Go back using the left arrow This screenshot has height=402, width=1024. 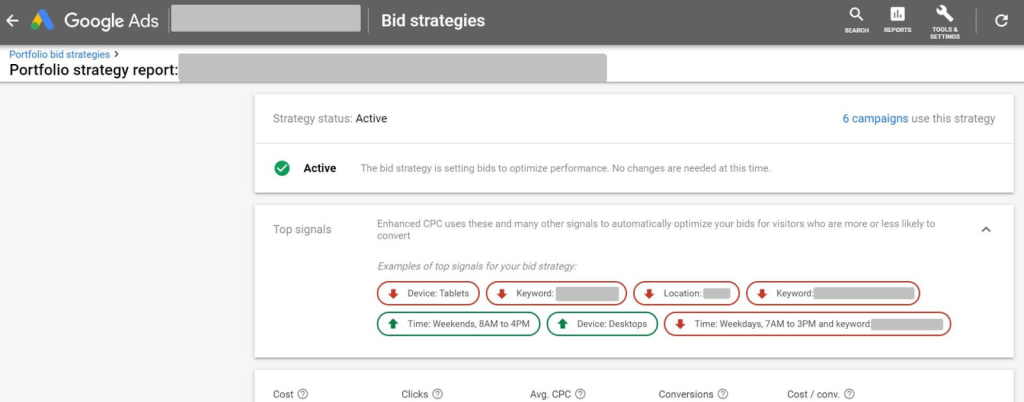click(12, 20)
